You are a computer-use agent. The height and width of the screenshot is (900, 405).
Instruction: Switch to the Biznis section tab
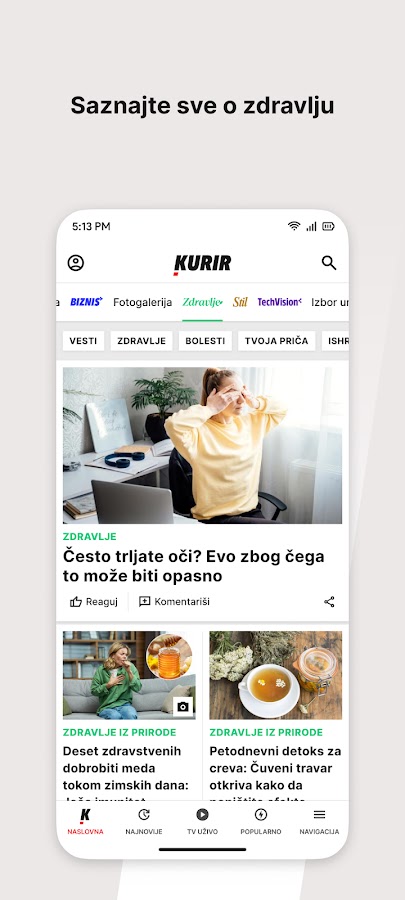pos(86,302)
